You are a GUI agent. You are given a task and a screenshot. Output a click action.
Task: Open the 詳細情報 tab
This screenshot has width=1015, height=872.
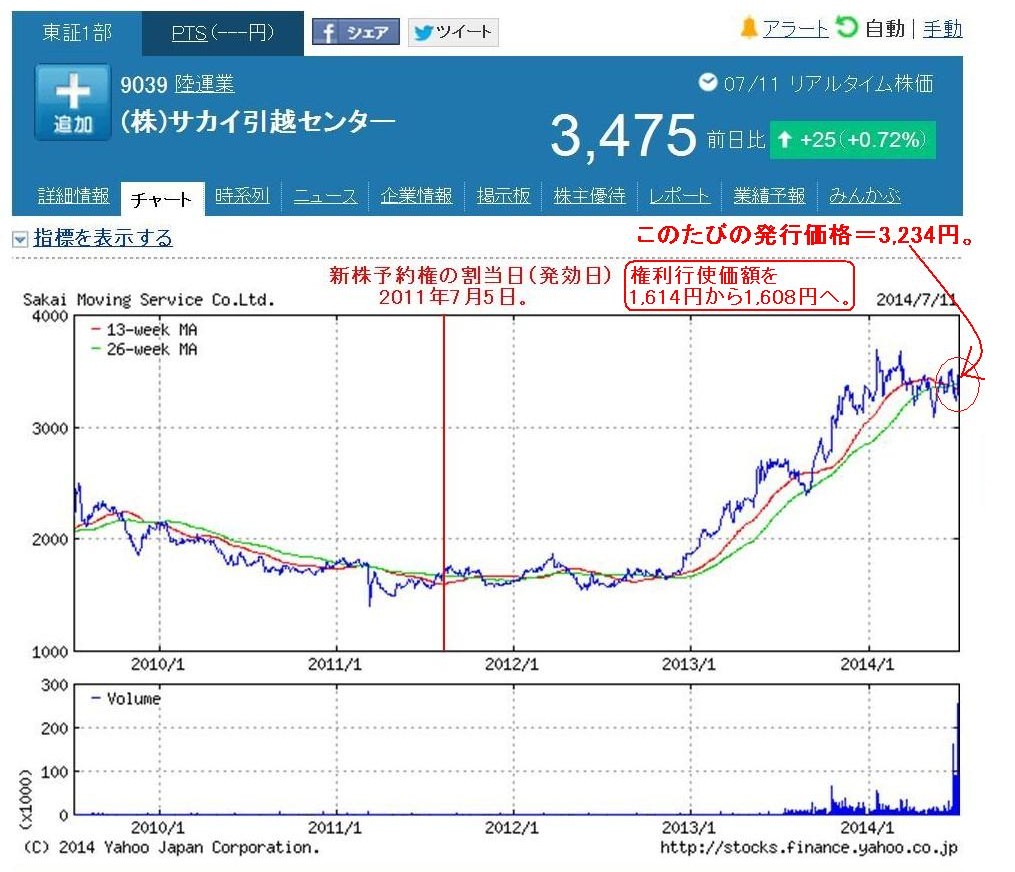click(x=74, y=196)
